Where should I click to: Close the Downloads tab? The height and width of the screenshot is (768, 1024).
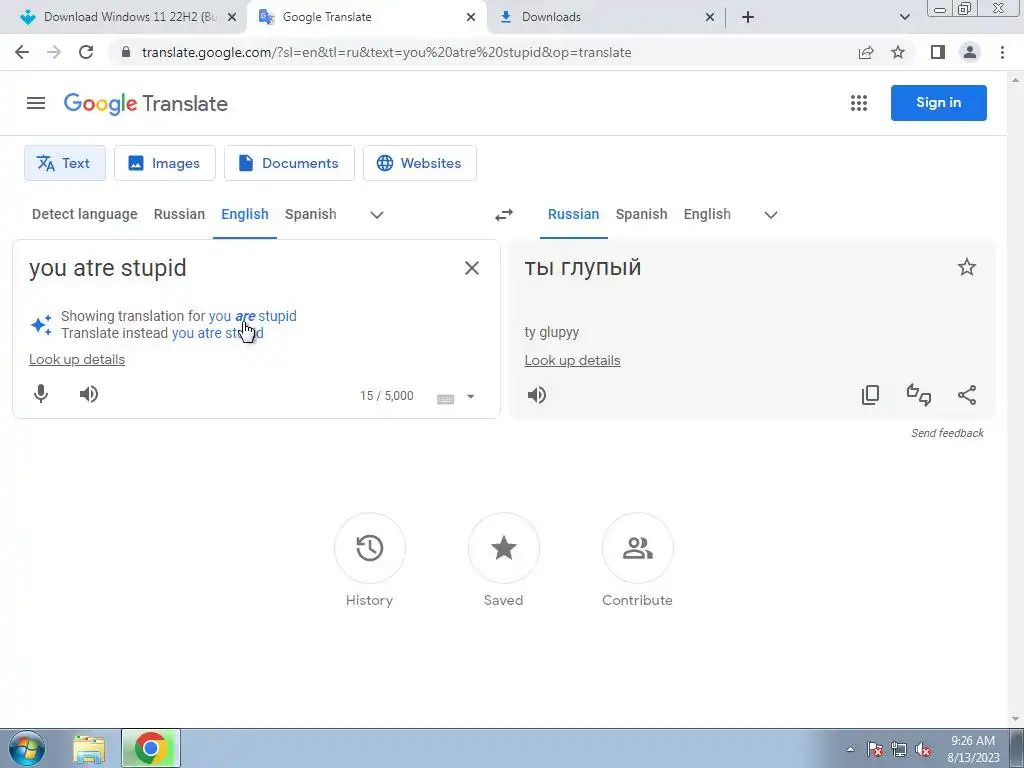(710, 17)
